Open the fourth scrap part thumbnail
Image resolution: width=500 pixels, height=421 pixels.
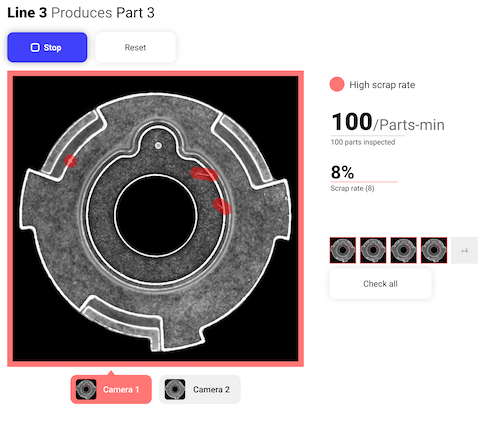pos(434,250)
